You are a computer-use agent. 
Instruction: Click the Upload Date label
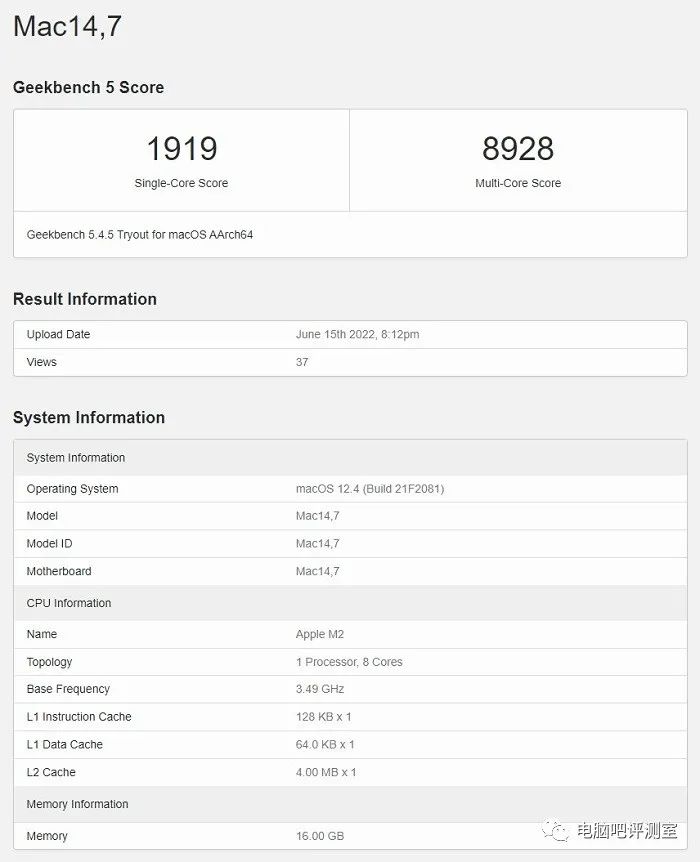[x=58, y=334]
